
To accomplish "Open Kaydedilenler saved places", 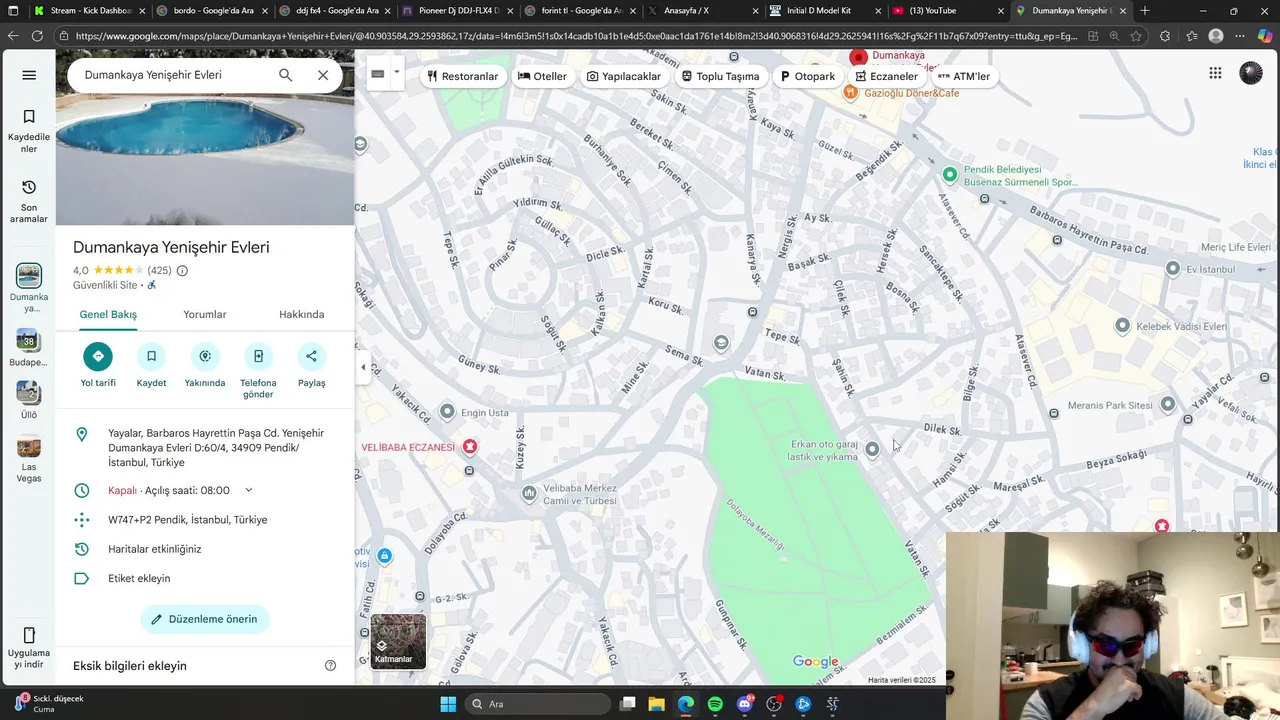I will click(29, 131).
